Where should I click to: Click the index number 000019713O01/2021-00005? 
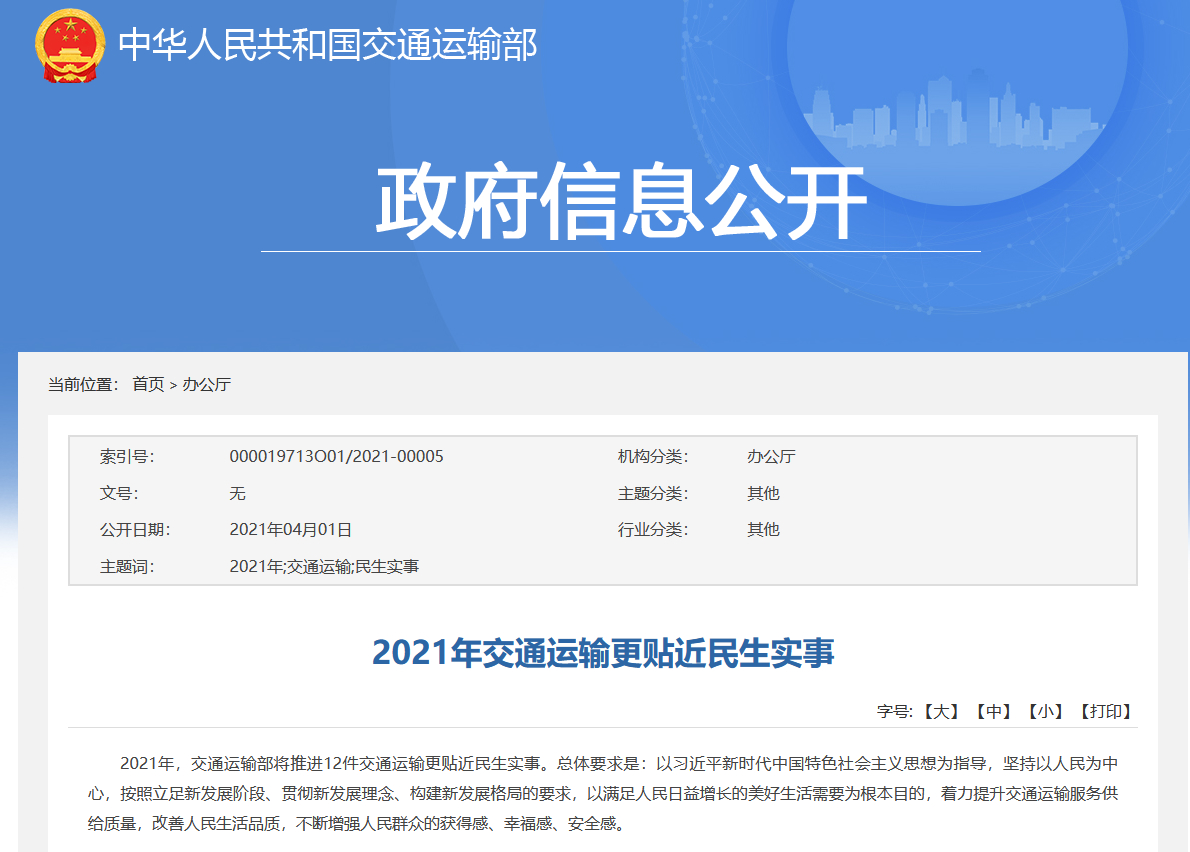coord(336,457)
